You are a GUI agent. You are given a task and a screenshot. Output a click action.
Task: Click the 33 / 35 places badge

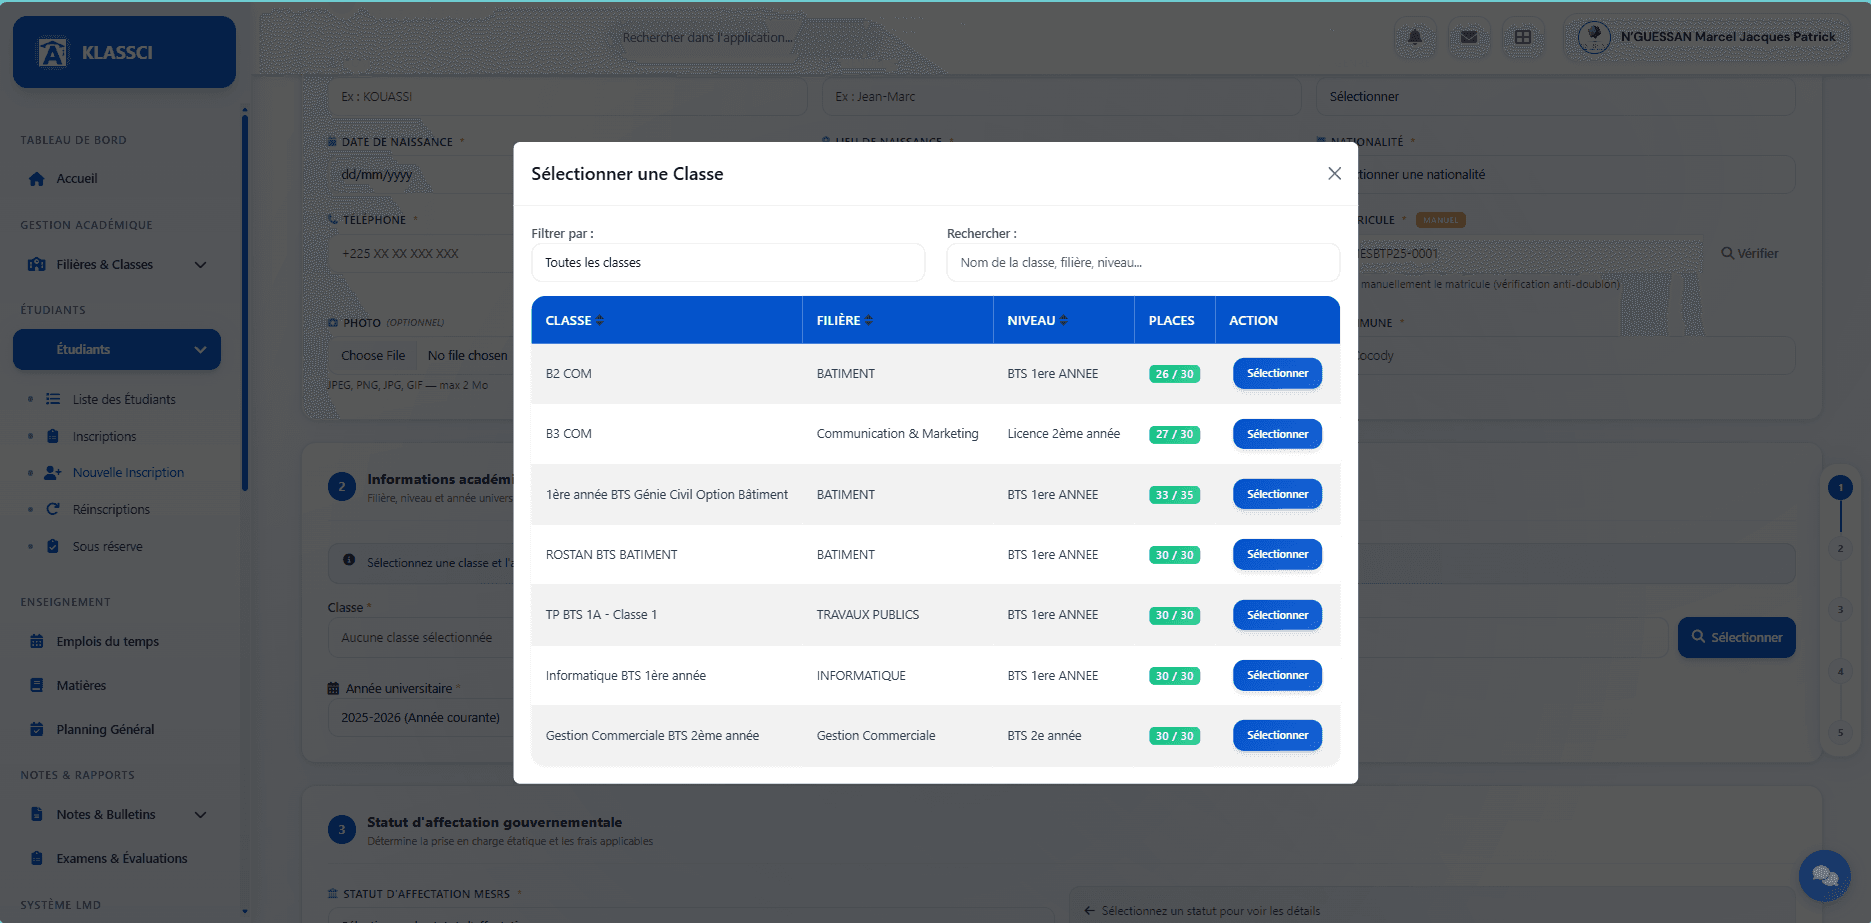[1174, 495]
